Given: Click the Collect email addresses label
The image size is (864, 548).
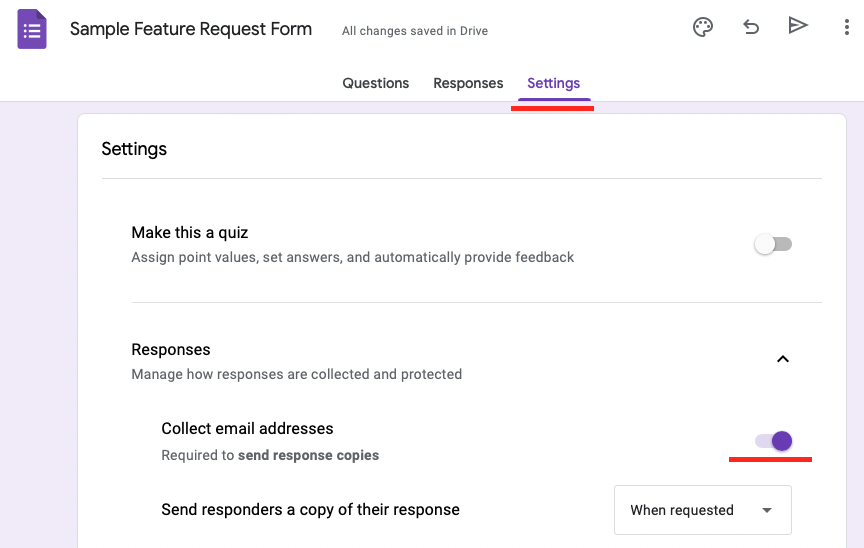Looking at the screenshot, I should 247,428.
